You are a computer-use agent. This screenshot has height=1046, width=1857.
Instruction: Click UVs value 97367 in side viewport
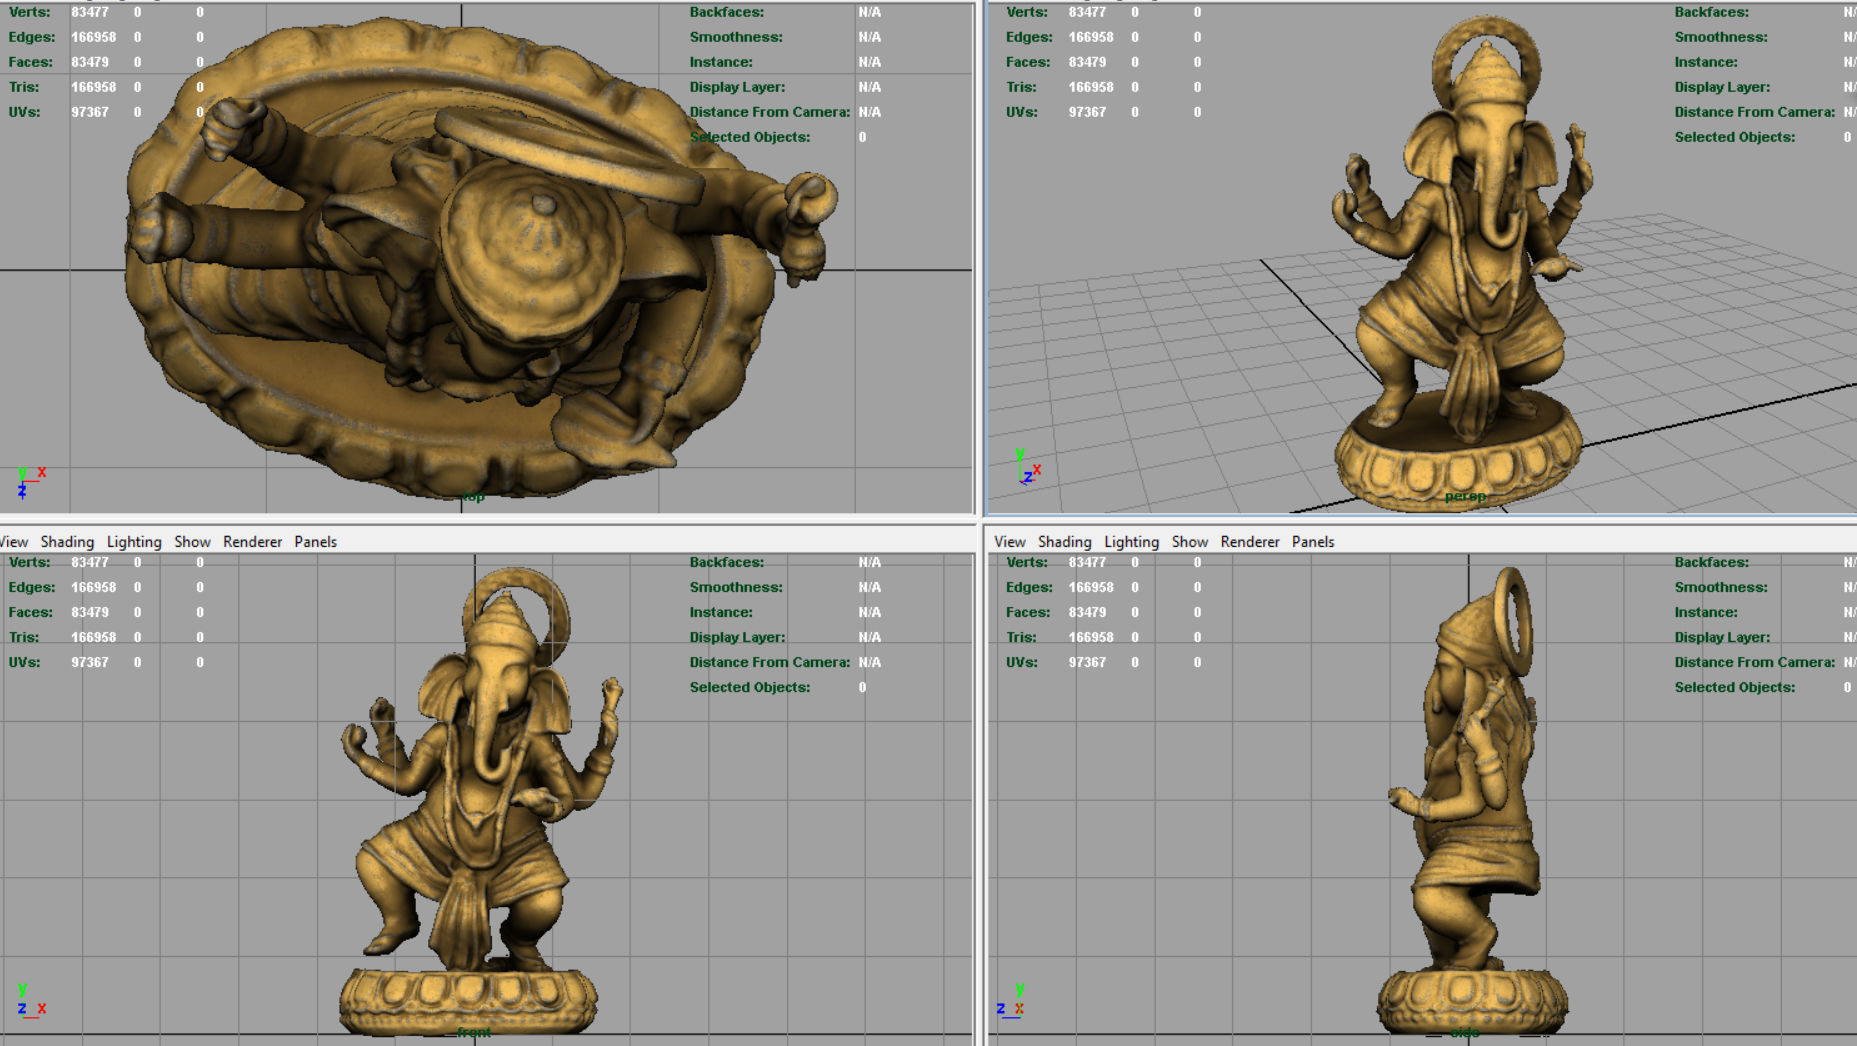1088,662
